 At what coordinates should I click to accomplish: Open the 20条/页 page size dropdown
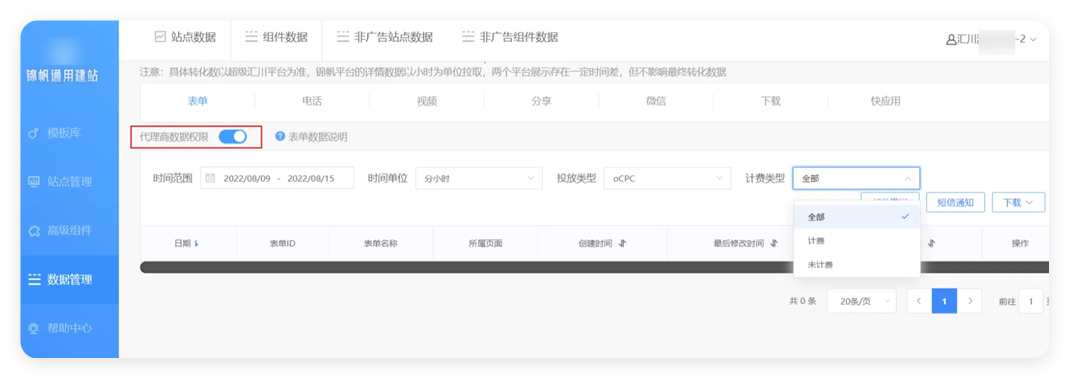point(862,301)
